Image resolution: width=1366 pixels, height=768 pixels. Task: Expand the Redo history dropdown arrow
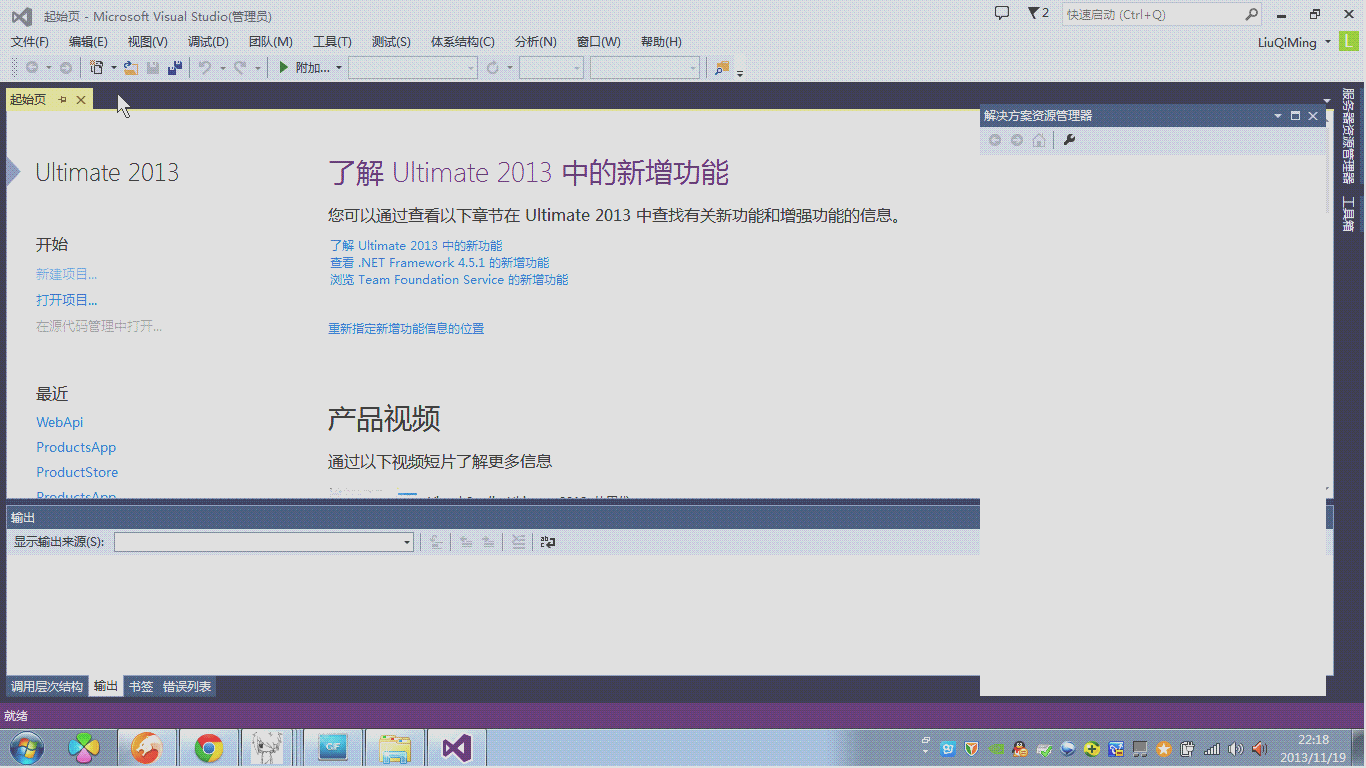(257, 68)
